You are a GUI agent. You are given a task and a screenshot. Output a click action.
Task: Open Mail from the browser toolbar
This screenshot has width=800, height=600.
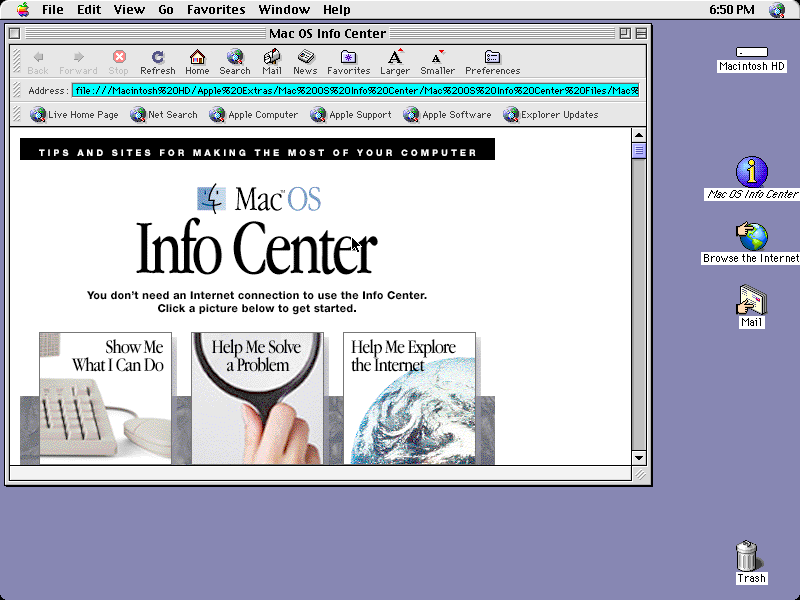[271, 62]
